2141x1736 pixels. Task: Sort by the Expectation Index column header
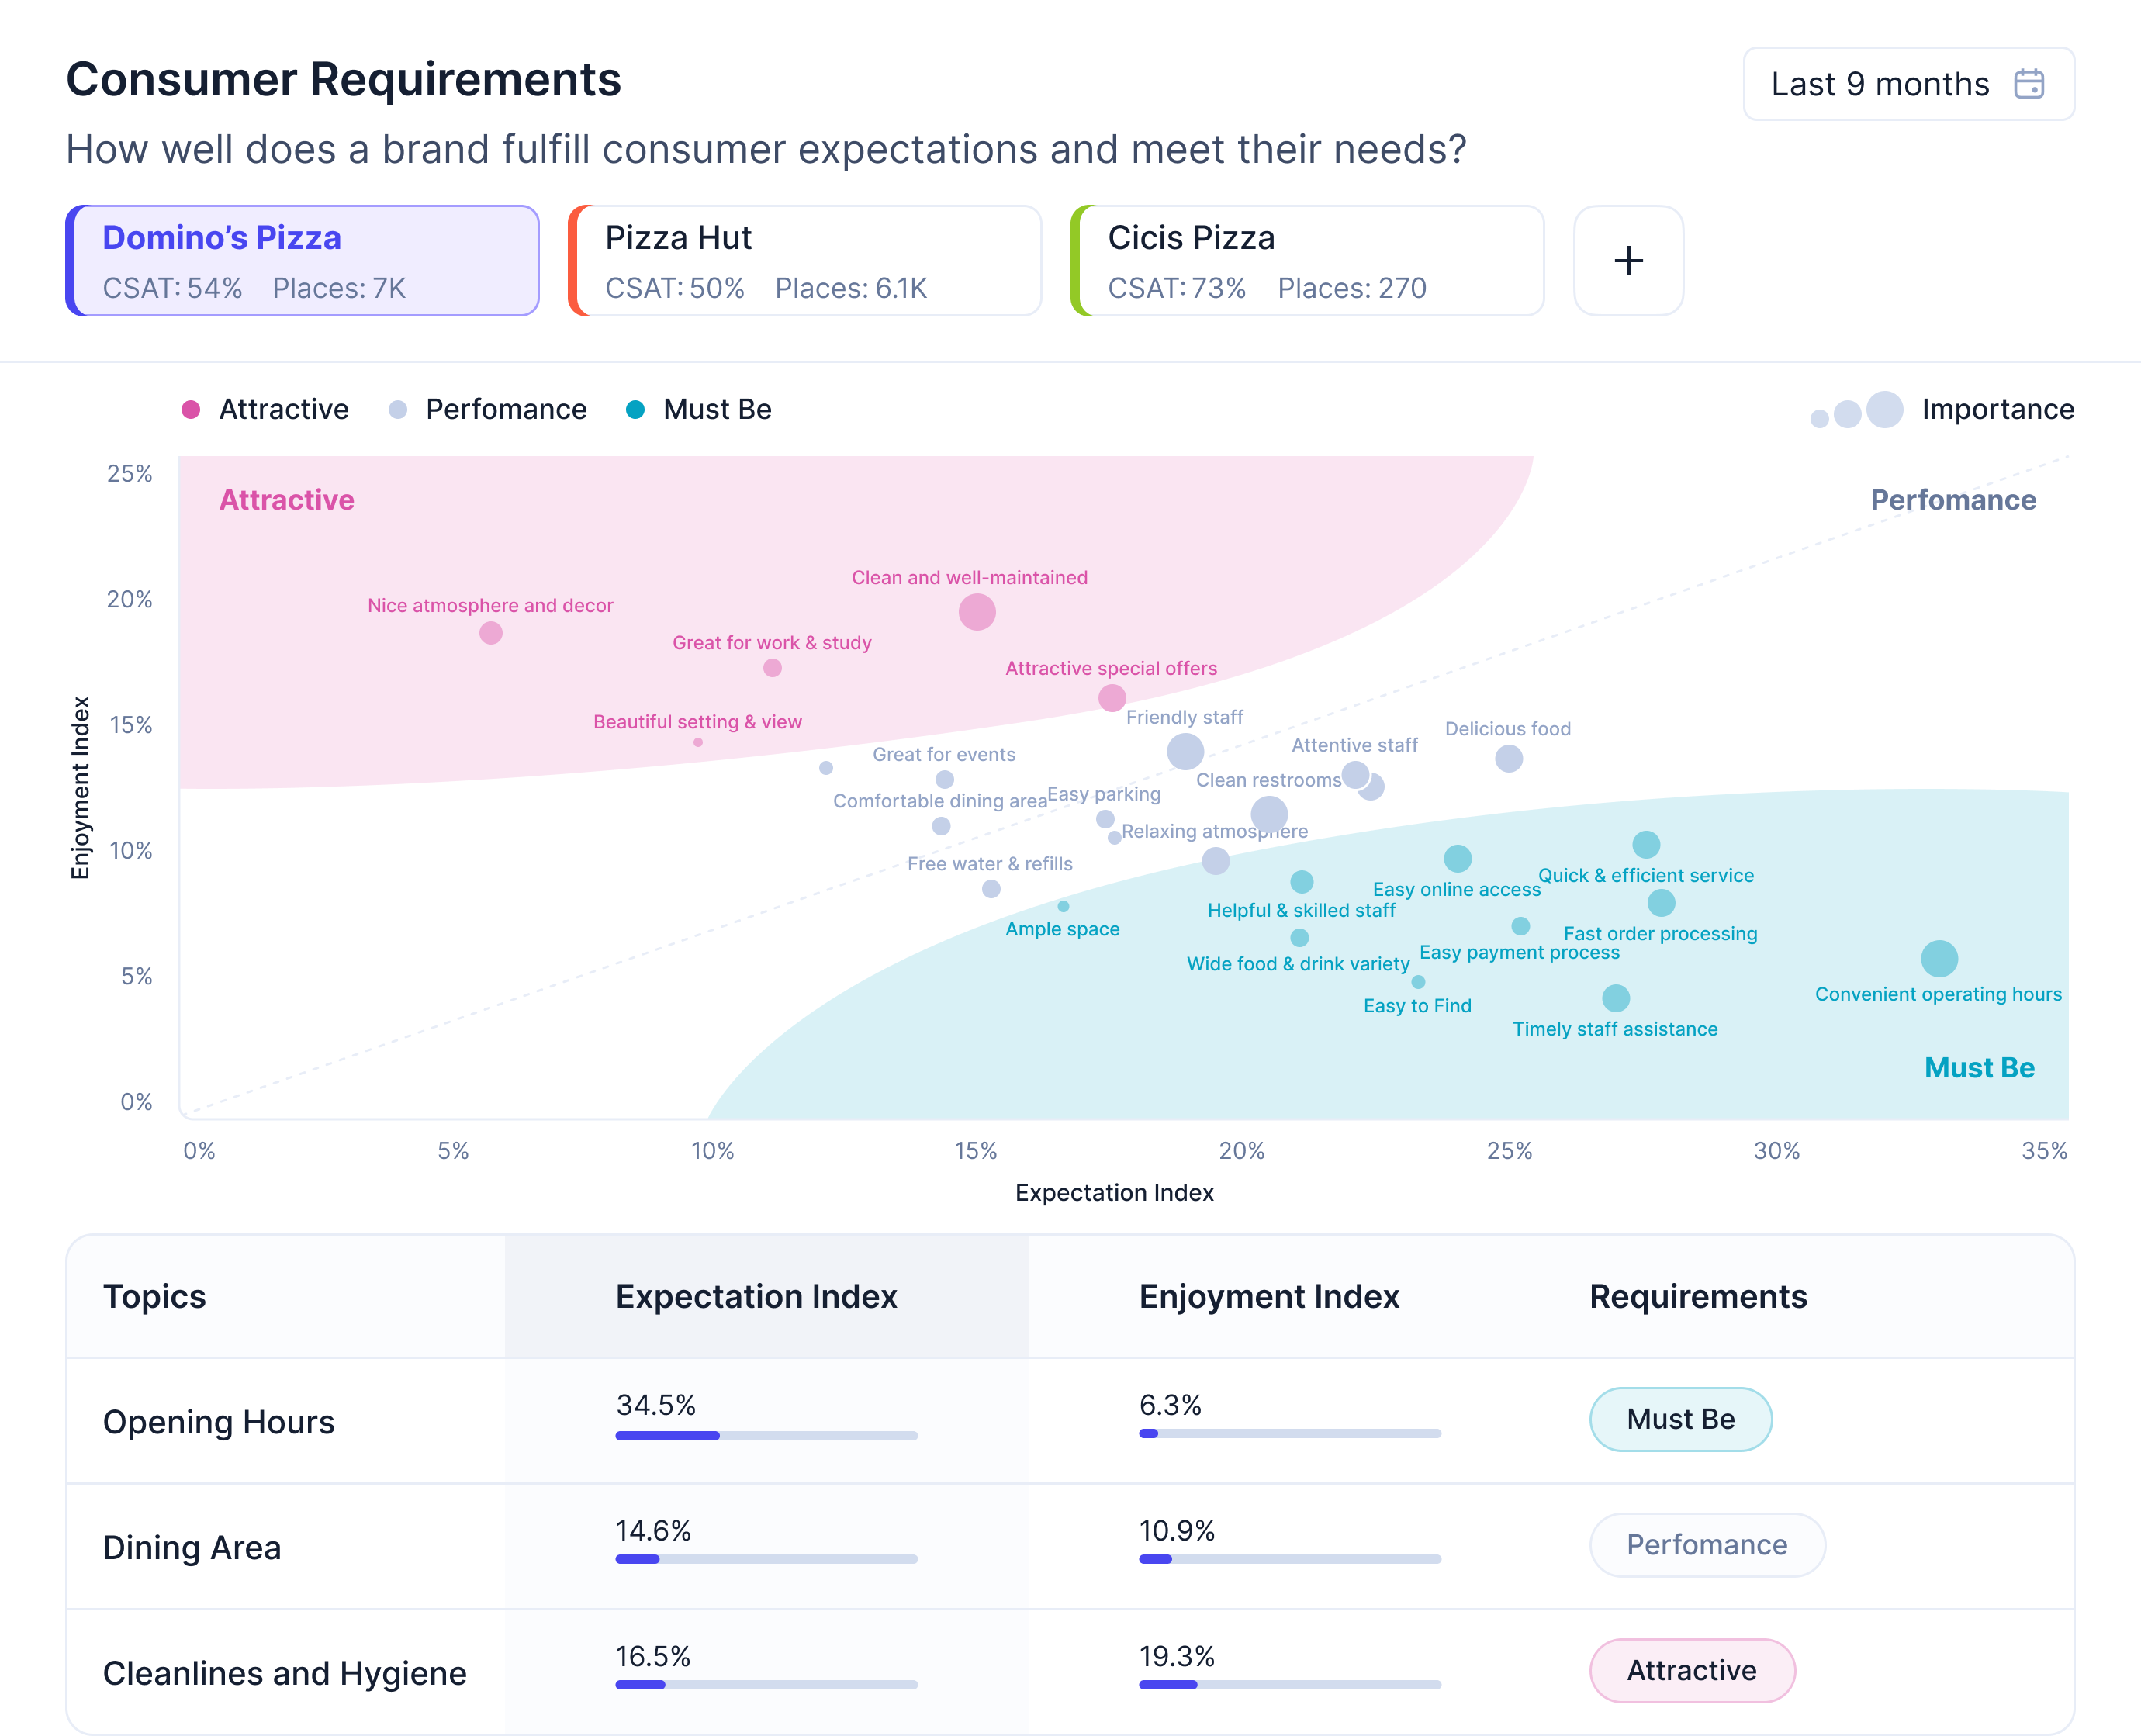756,1297
